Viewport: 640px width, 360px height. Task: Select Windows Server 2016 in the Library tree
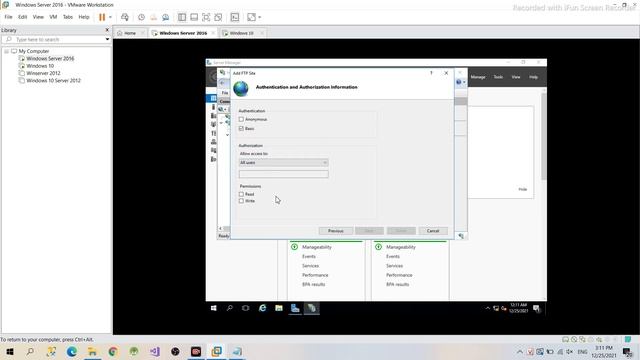(50, 59)
